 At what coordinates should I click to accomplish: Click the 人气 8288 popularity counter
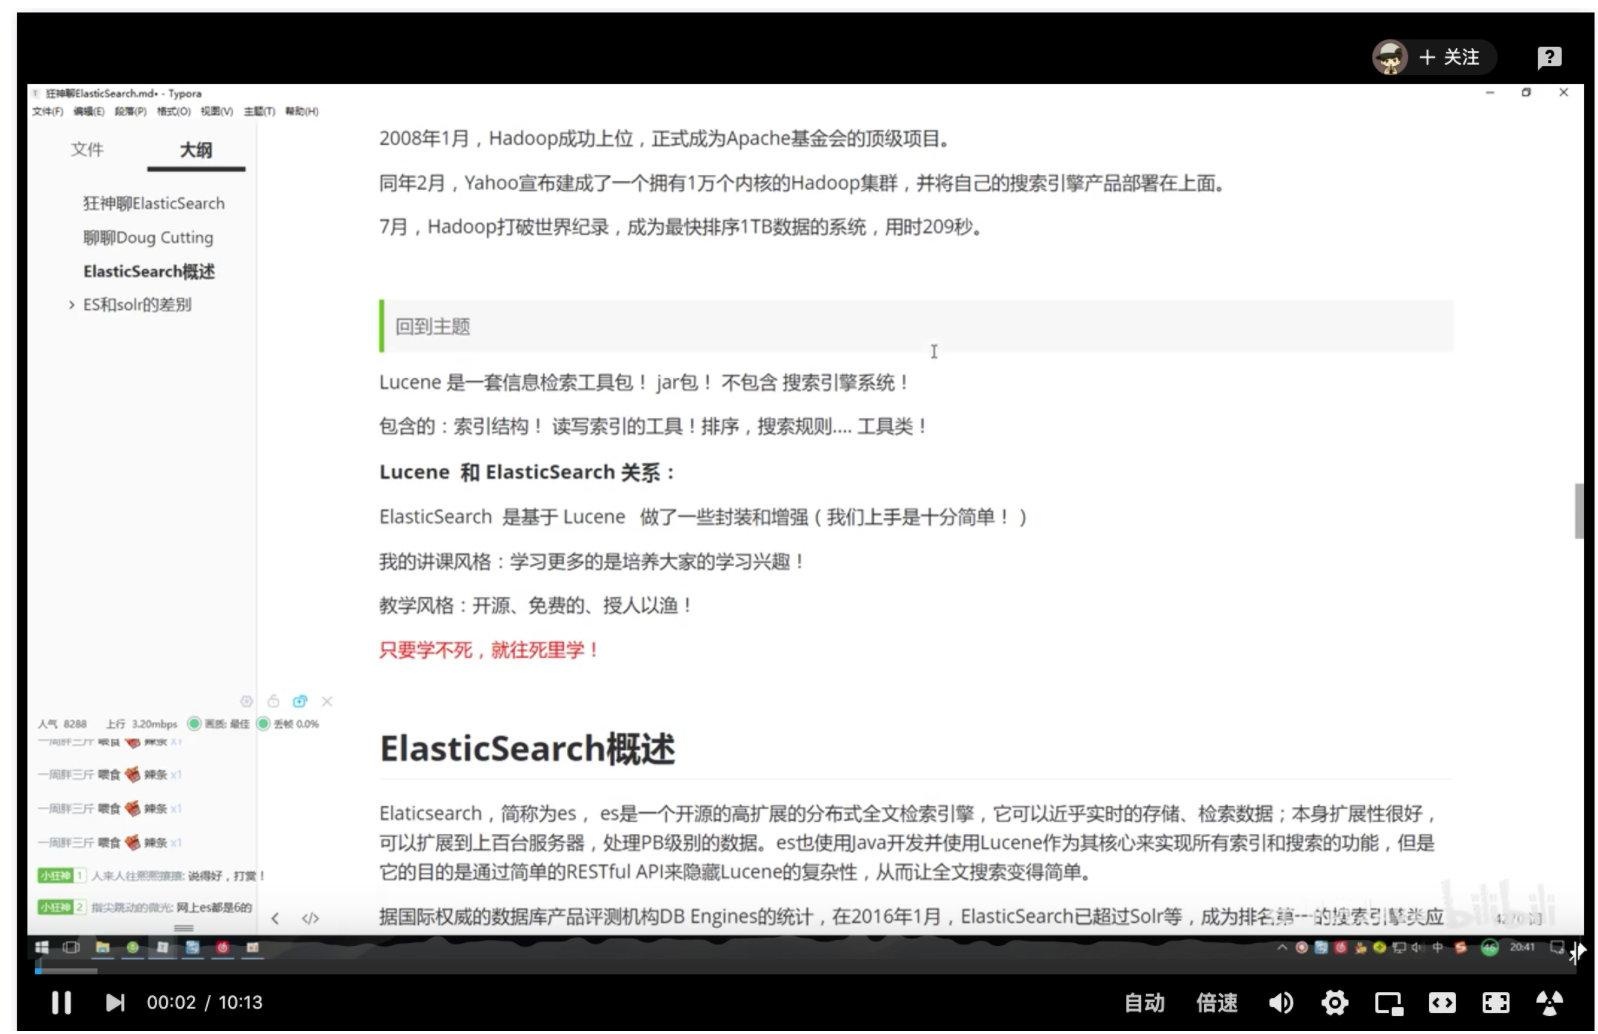tap(62, 724)
